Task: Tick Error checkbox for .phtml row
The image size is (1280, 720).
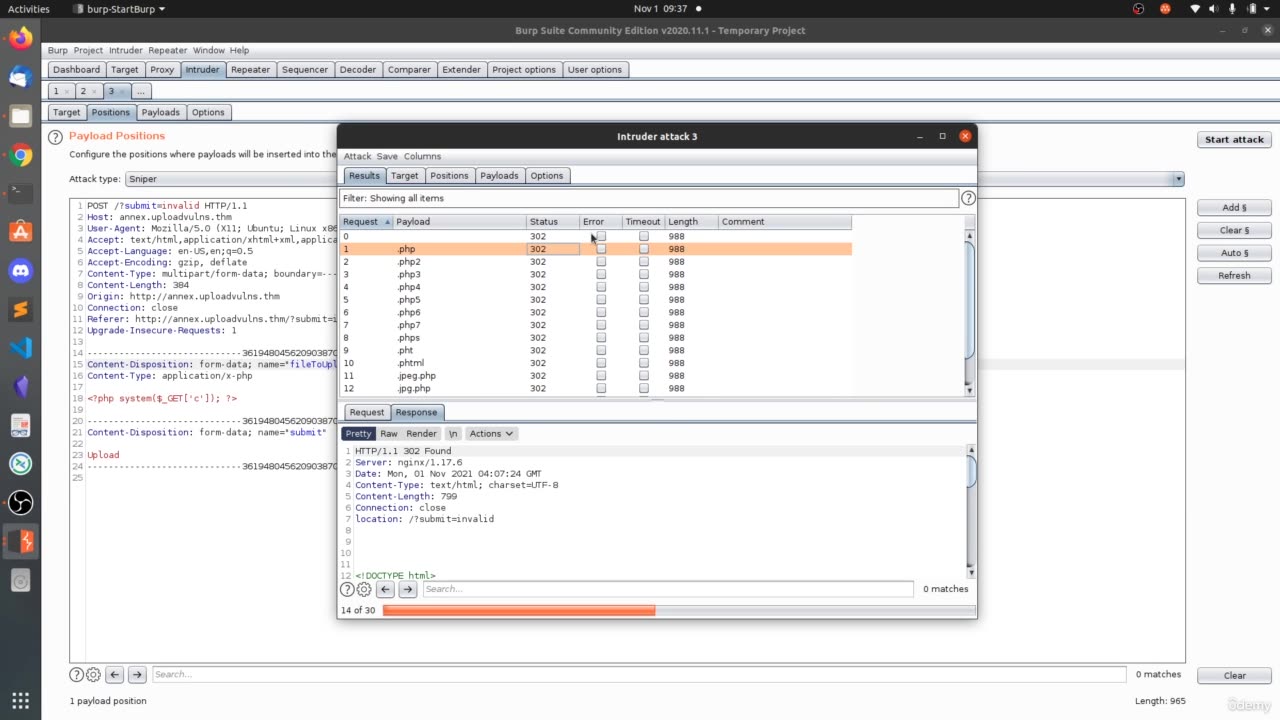Action: (601, 363)
